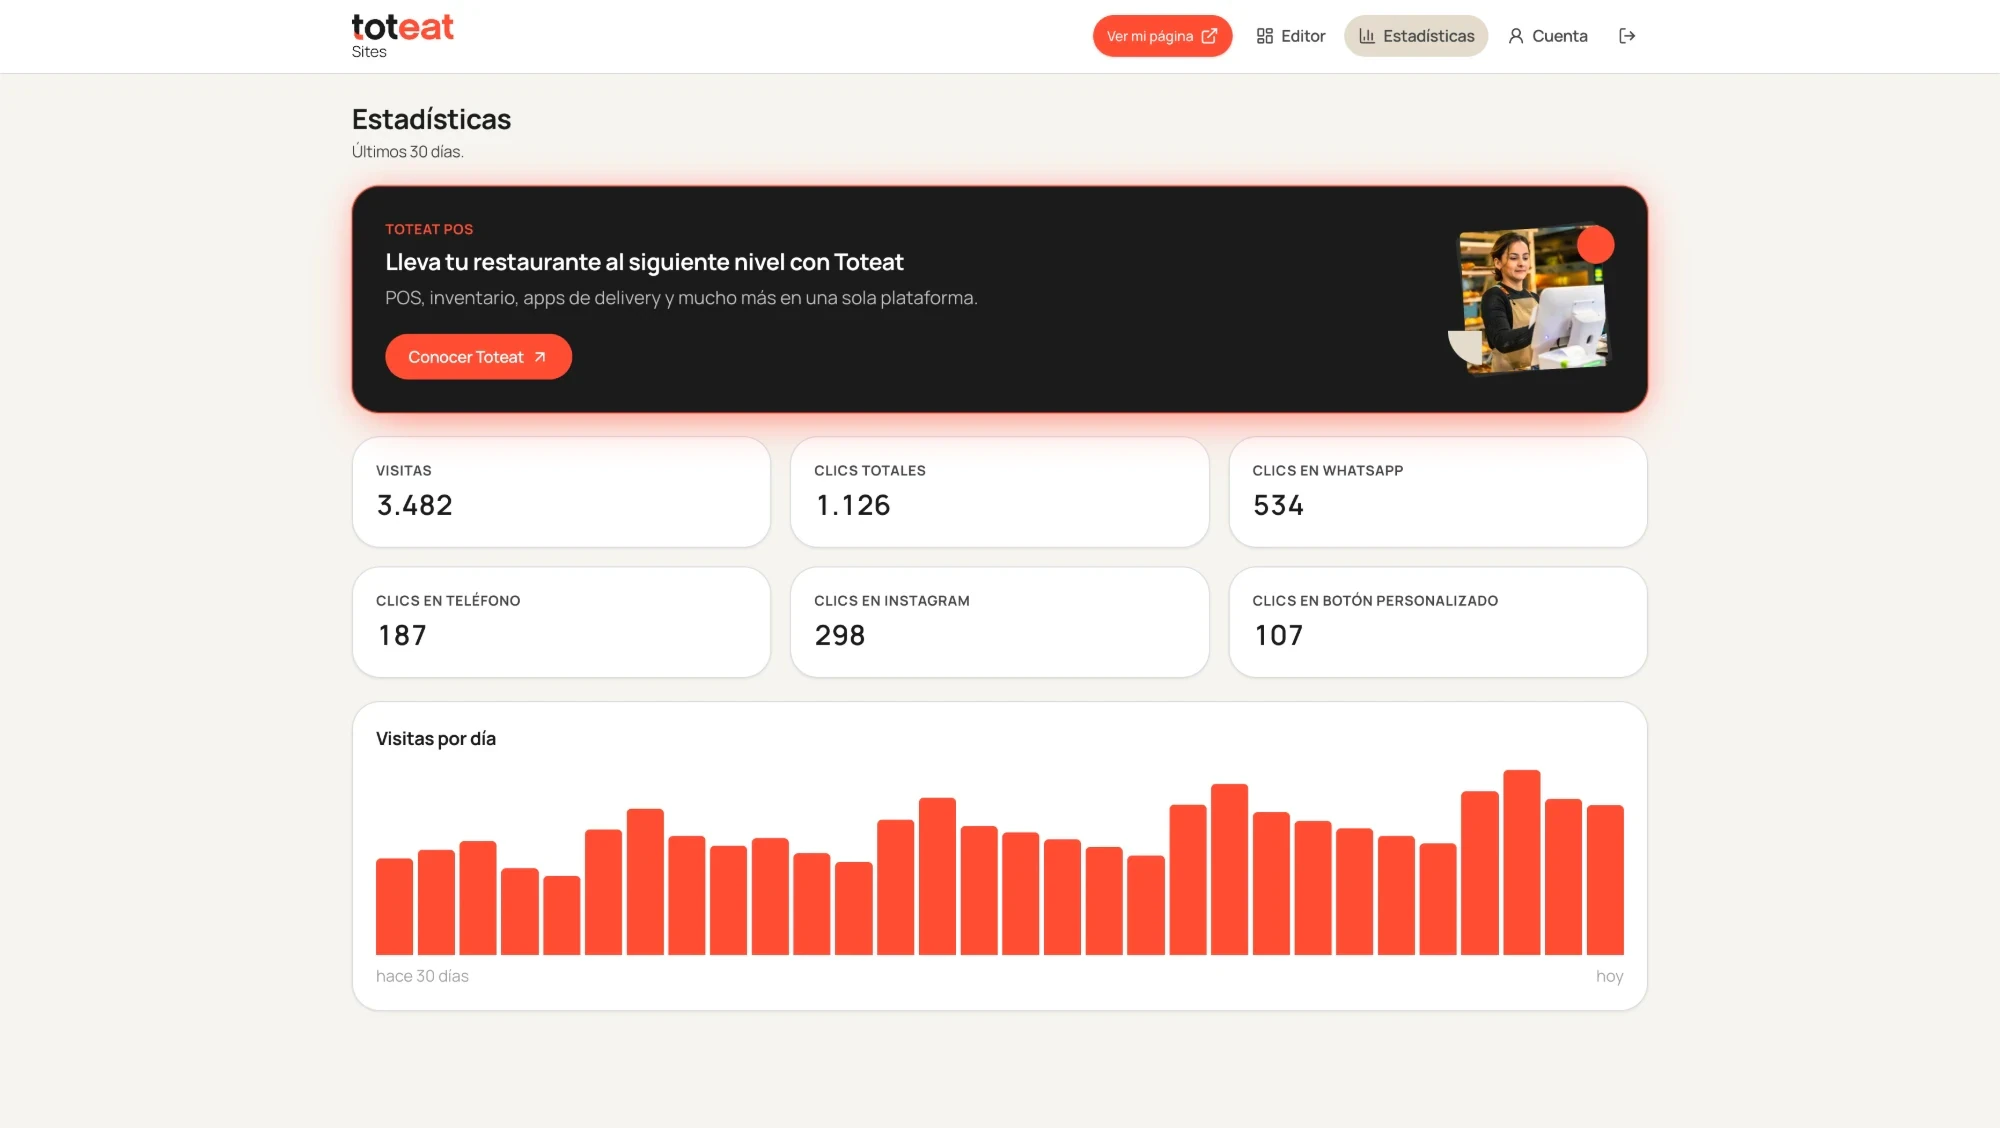Select the Clics en teléfono value 187
The height and width of the screenshot is (1128, 2000).
click(x=402, y=636)
